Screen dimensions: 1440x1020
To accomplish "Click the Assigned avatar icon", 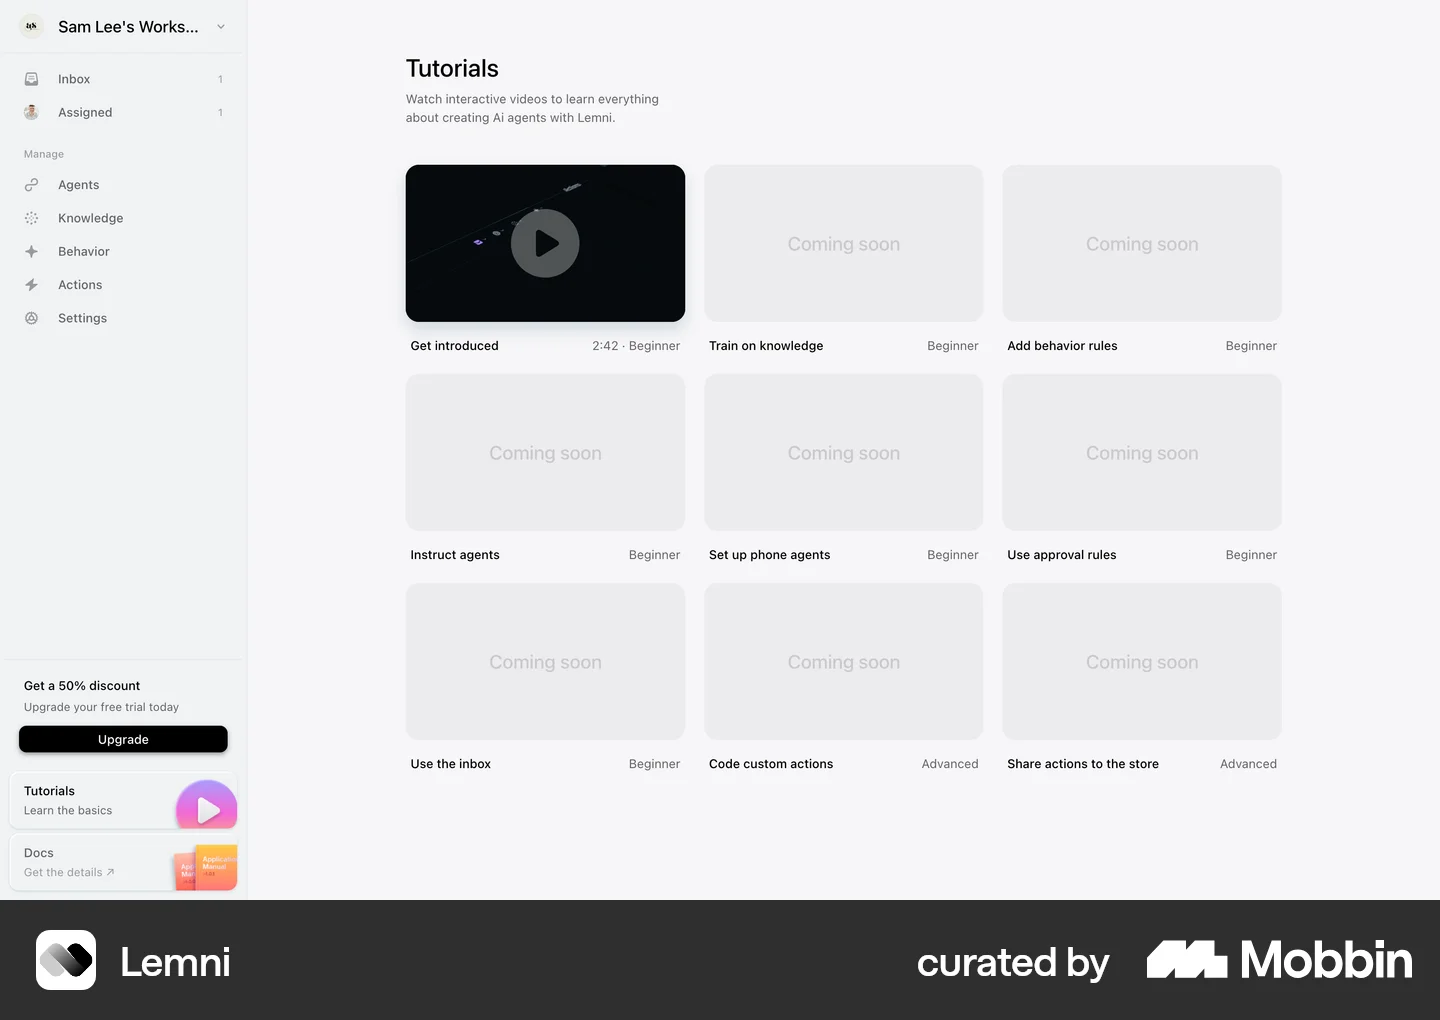I will (31, 112).
